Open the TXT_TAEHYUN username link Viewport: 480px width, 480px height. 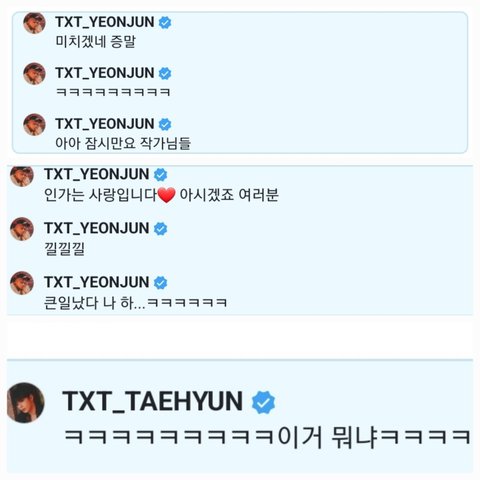click(153, 401)
